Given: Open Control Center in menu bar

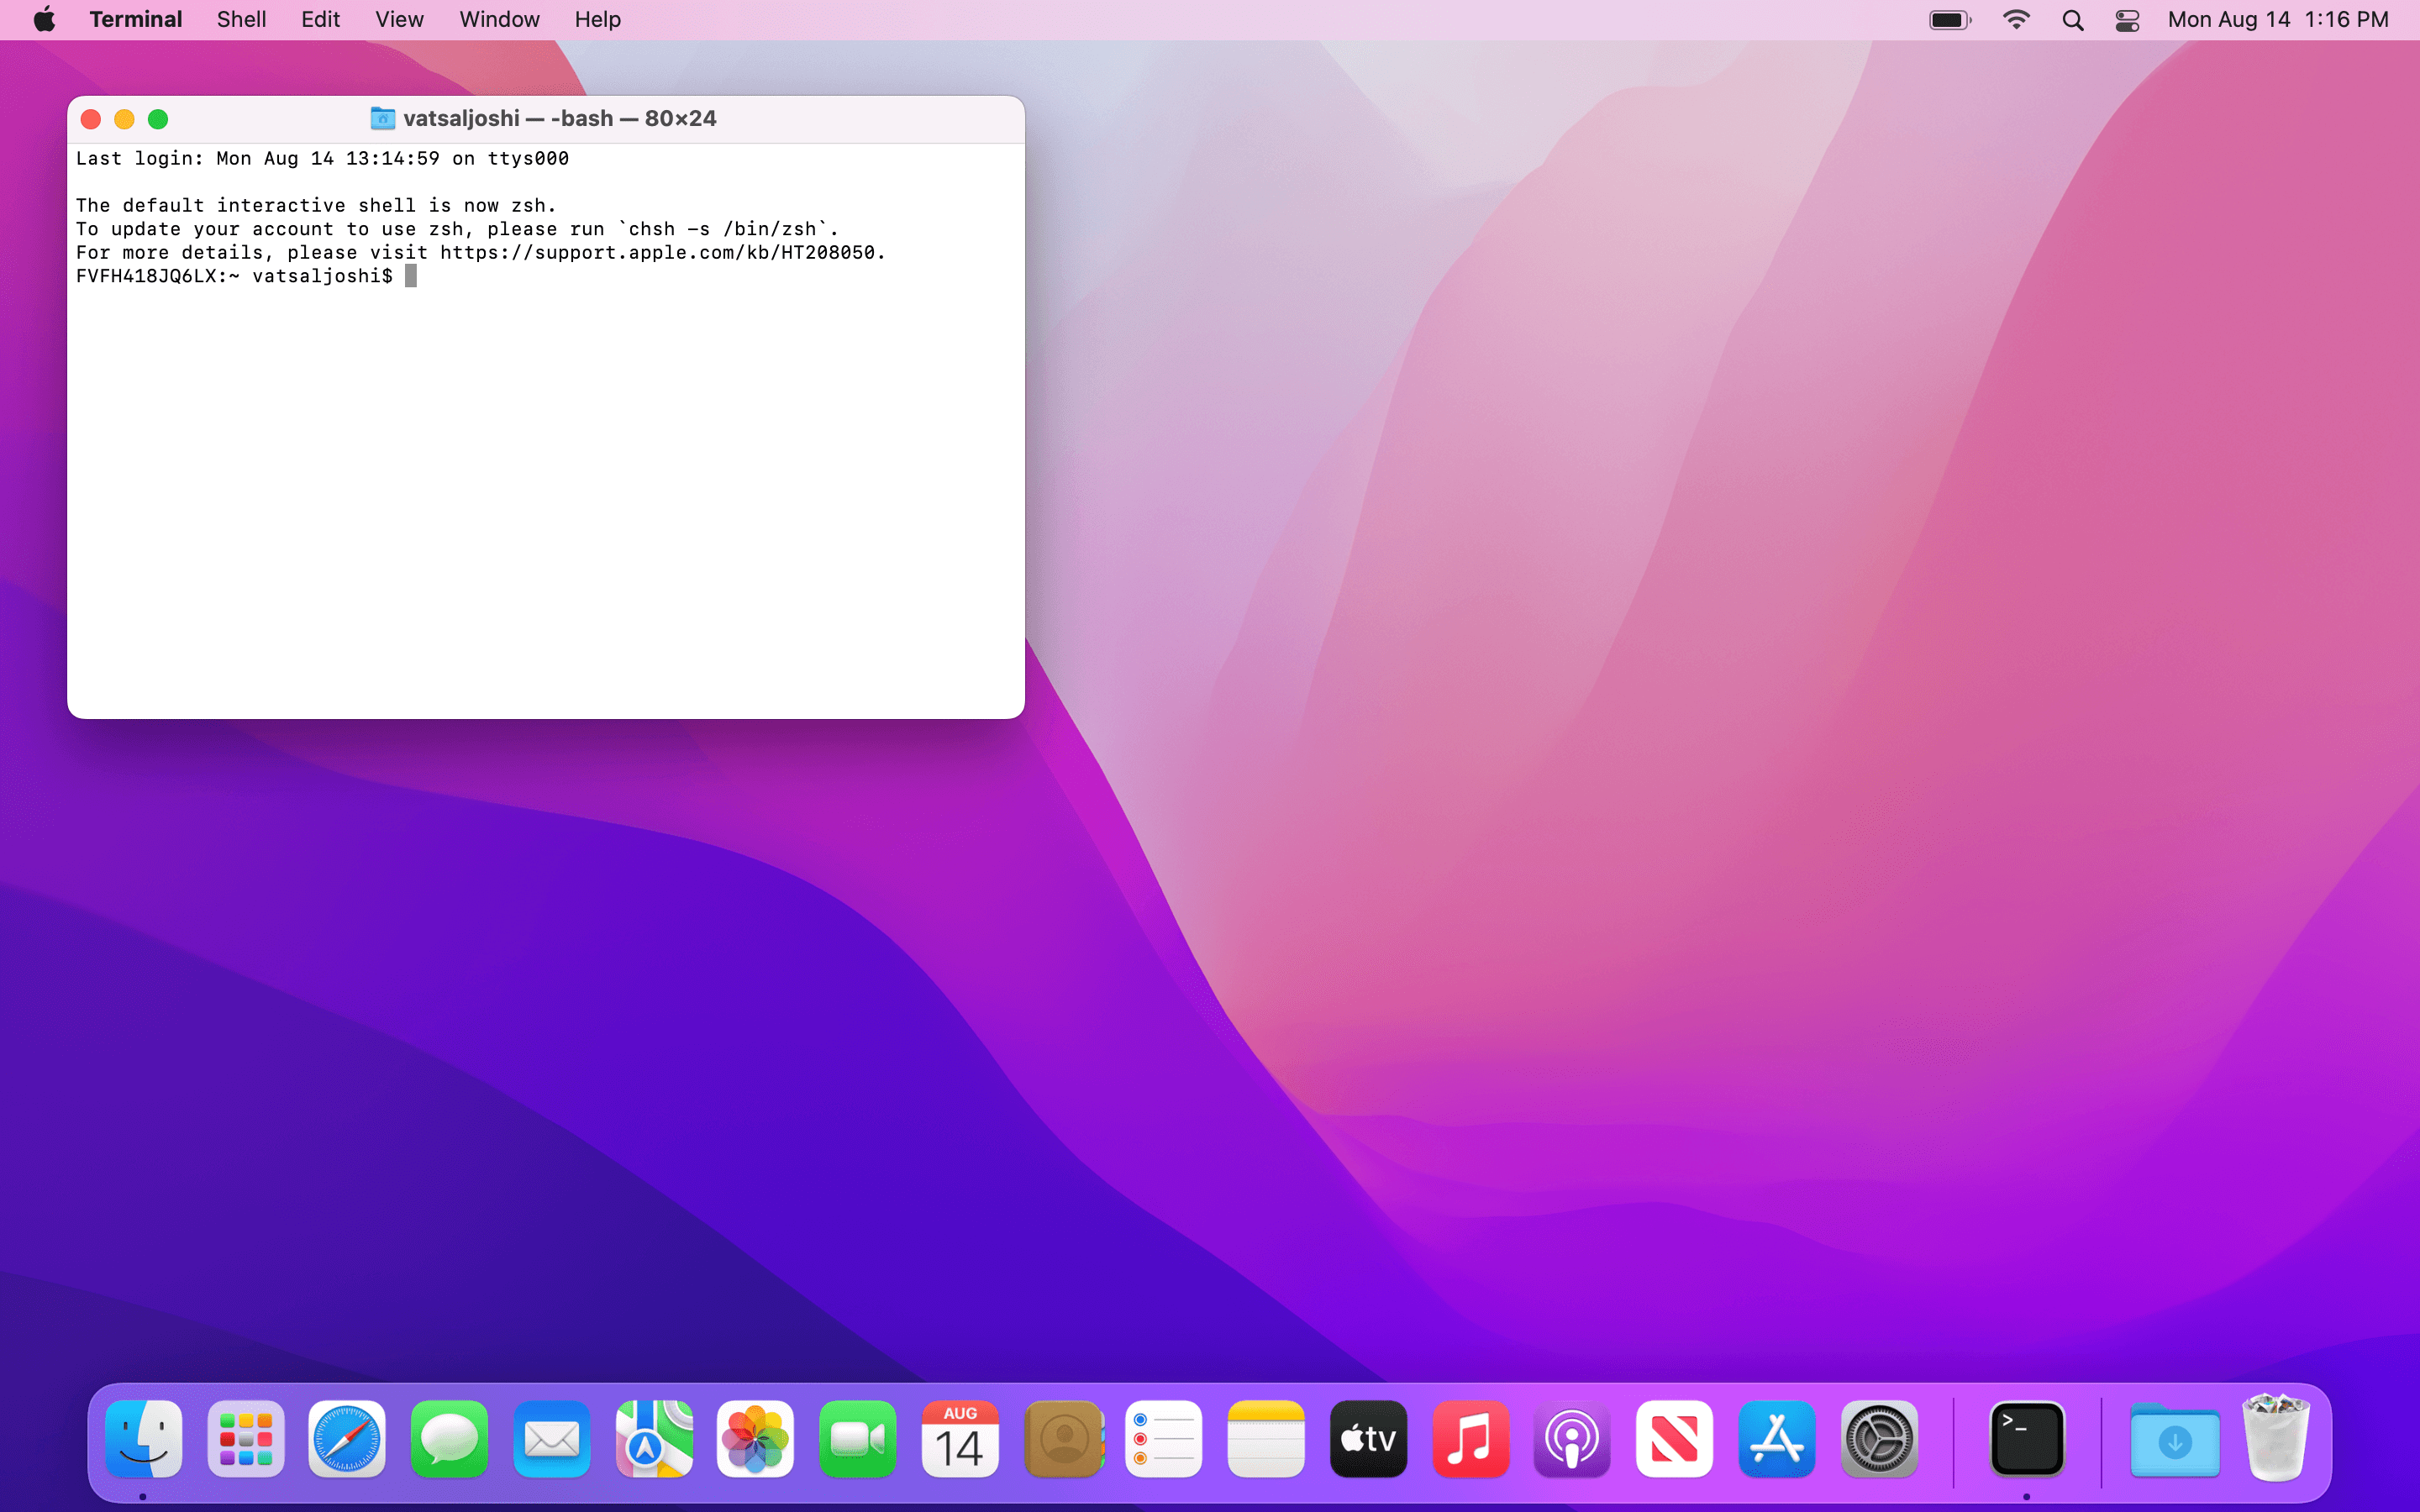Looking at the screenshot, I should click(2127, 20).
